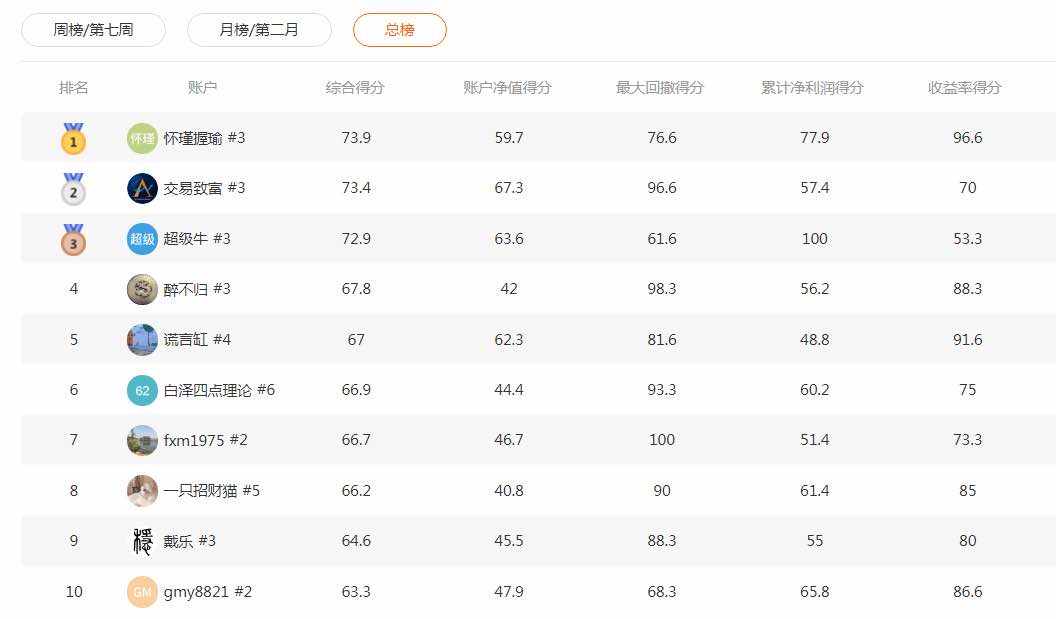Click the 累计净利润得分 column header
The image size is (1056, 619).
click(812, 88)
